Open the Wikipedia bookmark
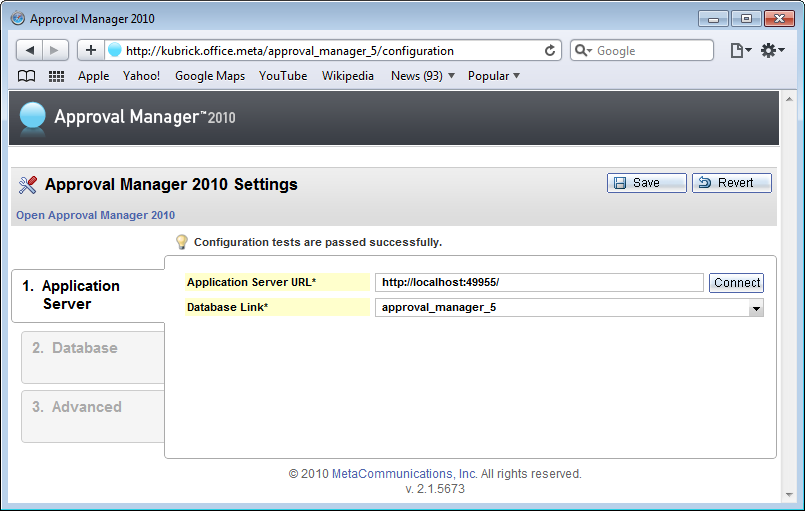The height and width of the screenshot is (511, 805). coord(348,76)
